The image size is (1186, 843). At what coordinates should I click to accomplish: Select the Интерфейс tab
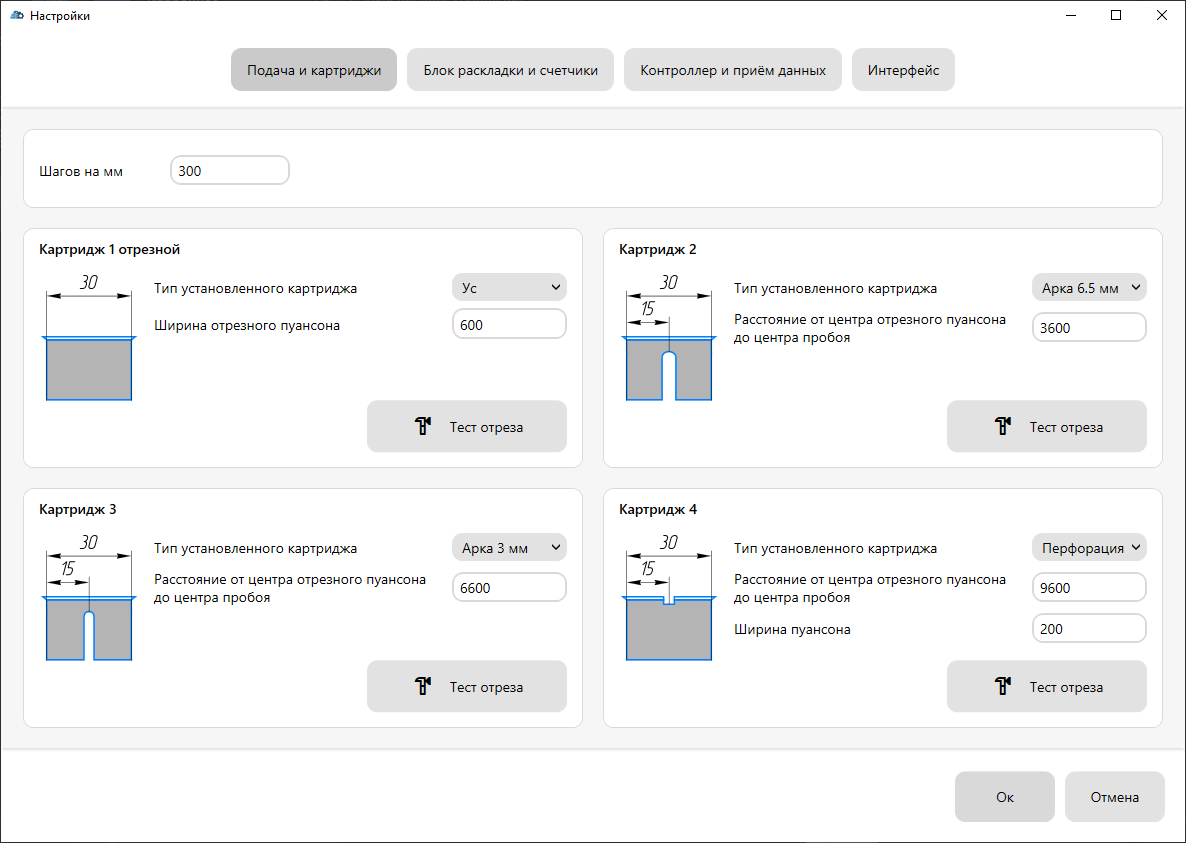(x=903, y=71)
